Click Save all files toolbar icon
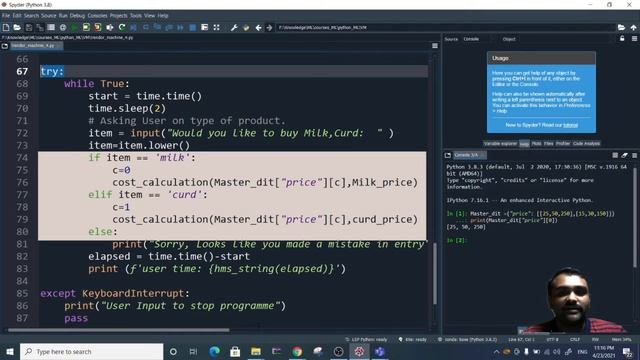 coord(40,27)
